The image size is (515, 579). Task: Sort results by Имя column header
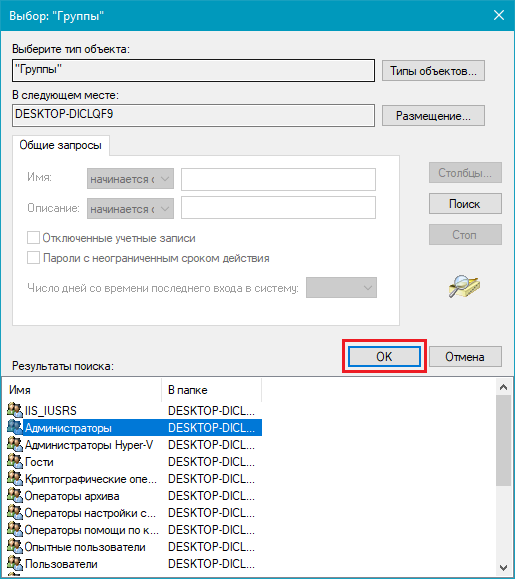coord(85,390)
